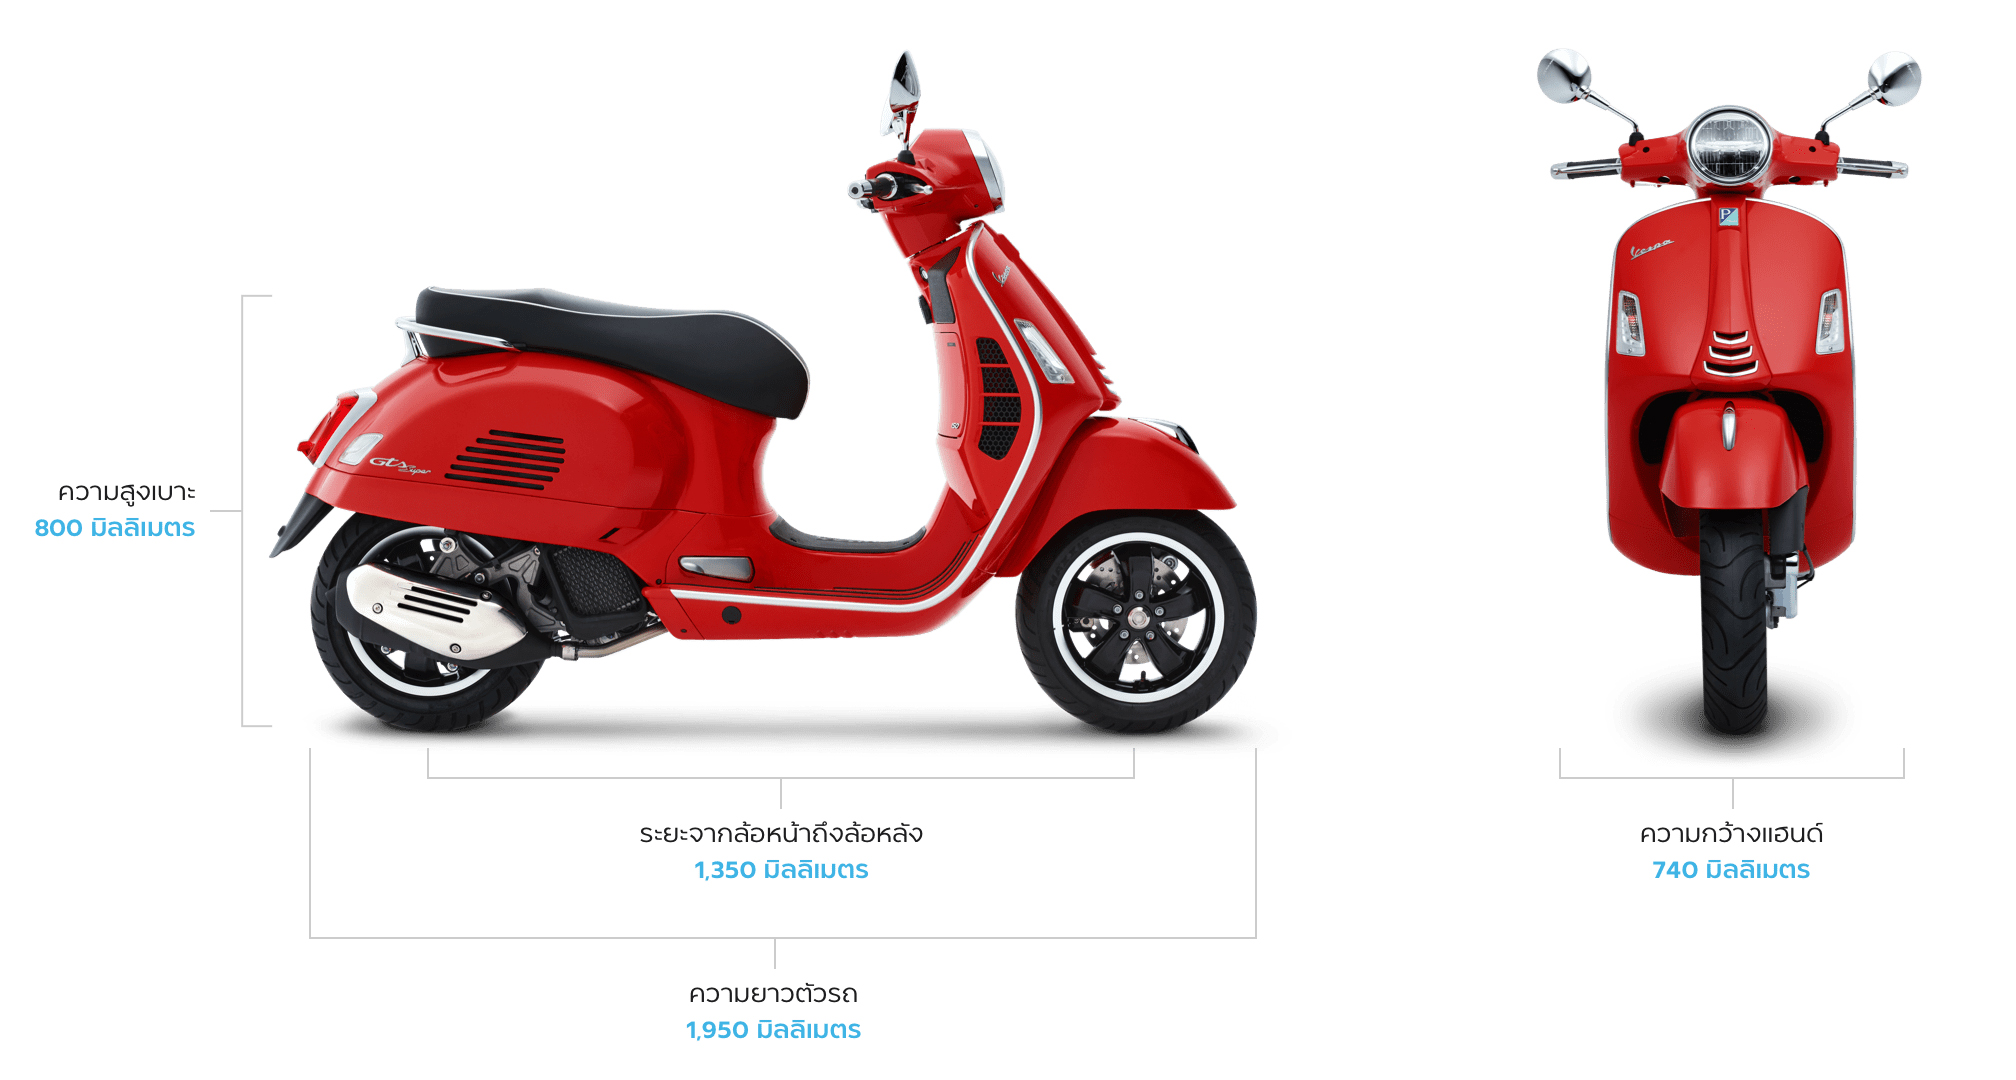2016x1080 pixels.
Task: Click the 1,950 มิลลิเมตร length value
Action: click(773, 1030)
